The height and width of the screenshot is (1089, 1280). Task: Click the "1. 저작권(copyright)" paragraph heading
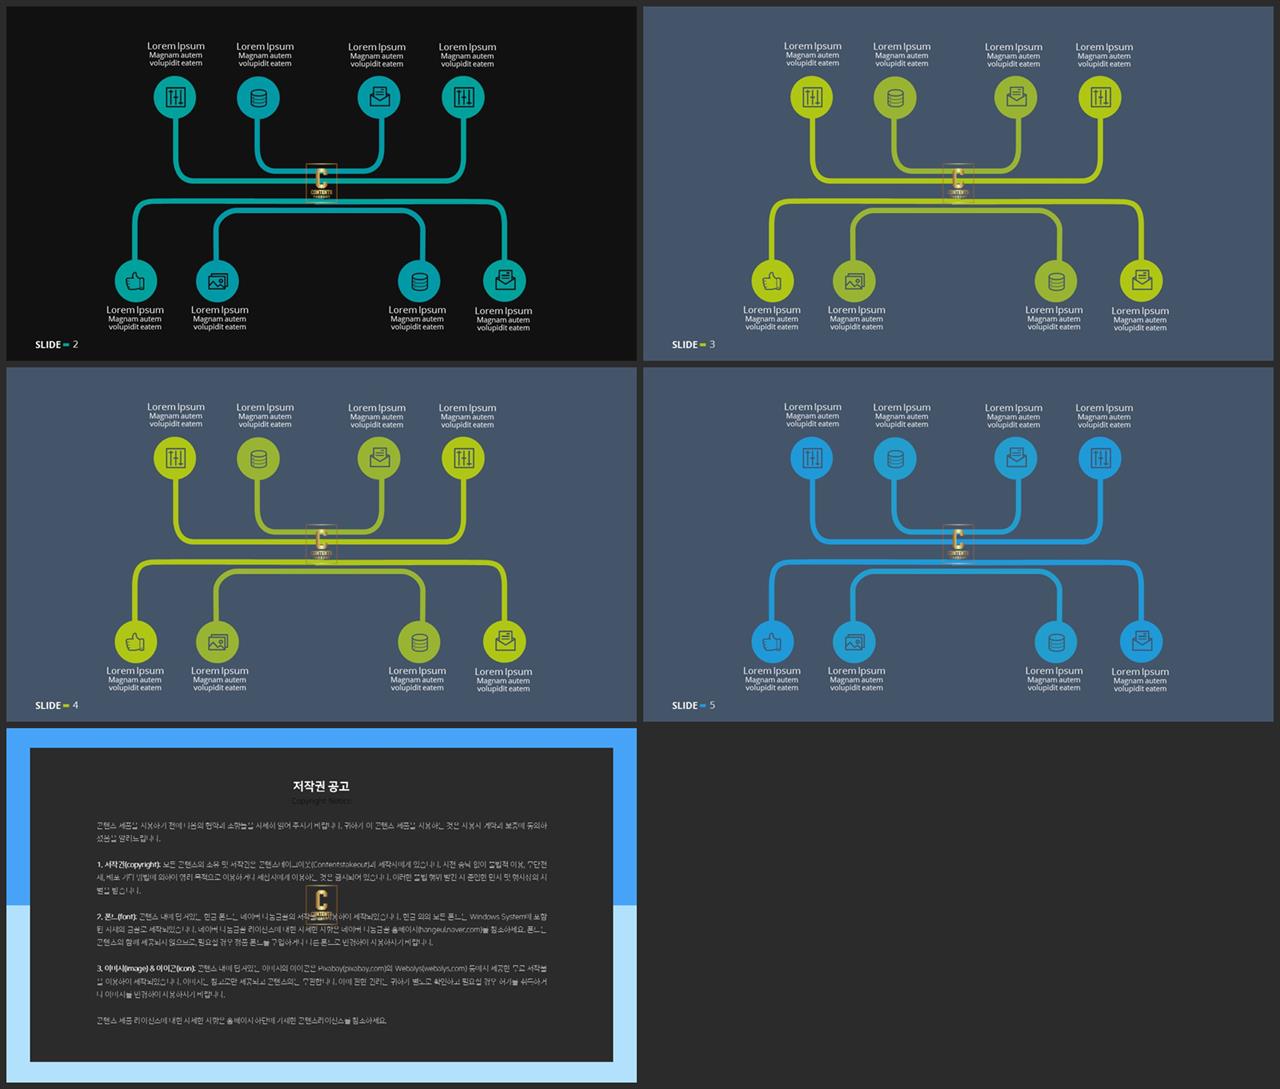(129, 864)
